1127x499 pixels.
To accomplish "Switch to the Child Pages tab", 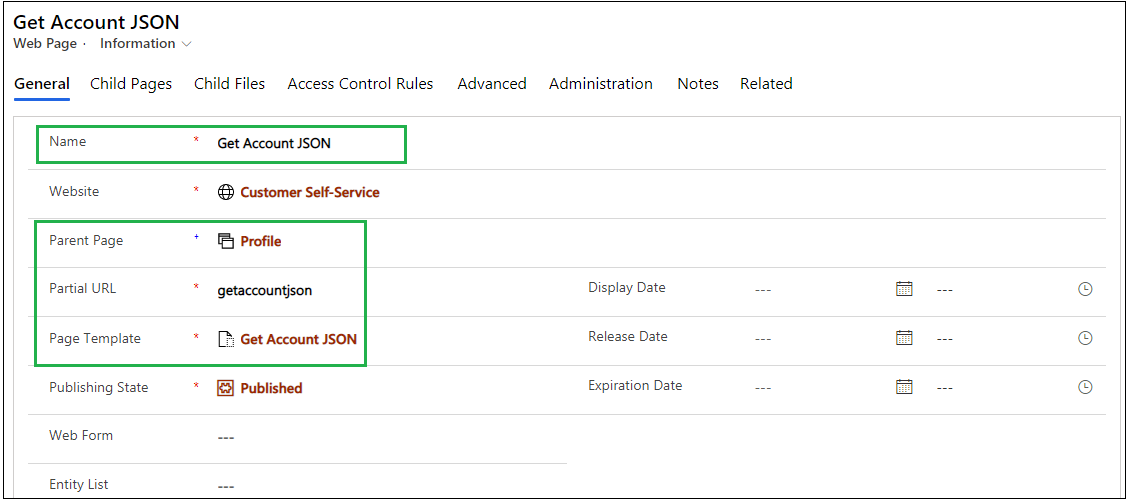I will [x=131, y=84].
